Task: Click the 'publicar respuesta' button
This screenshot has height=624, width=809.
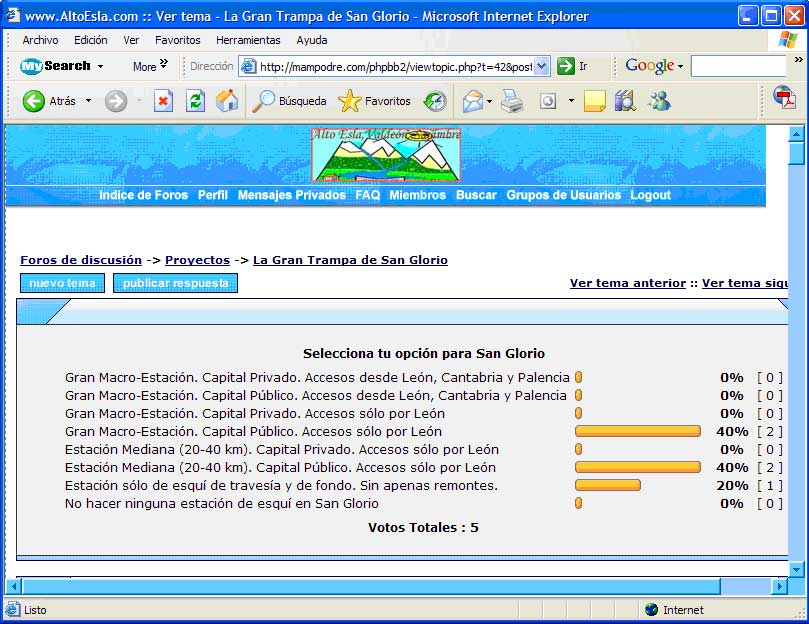Action: coord(175,283)
